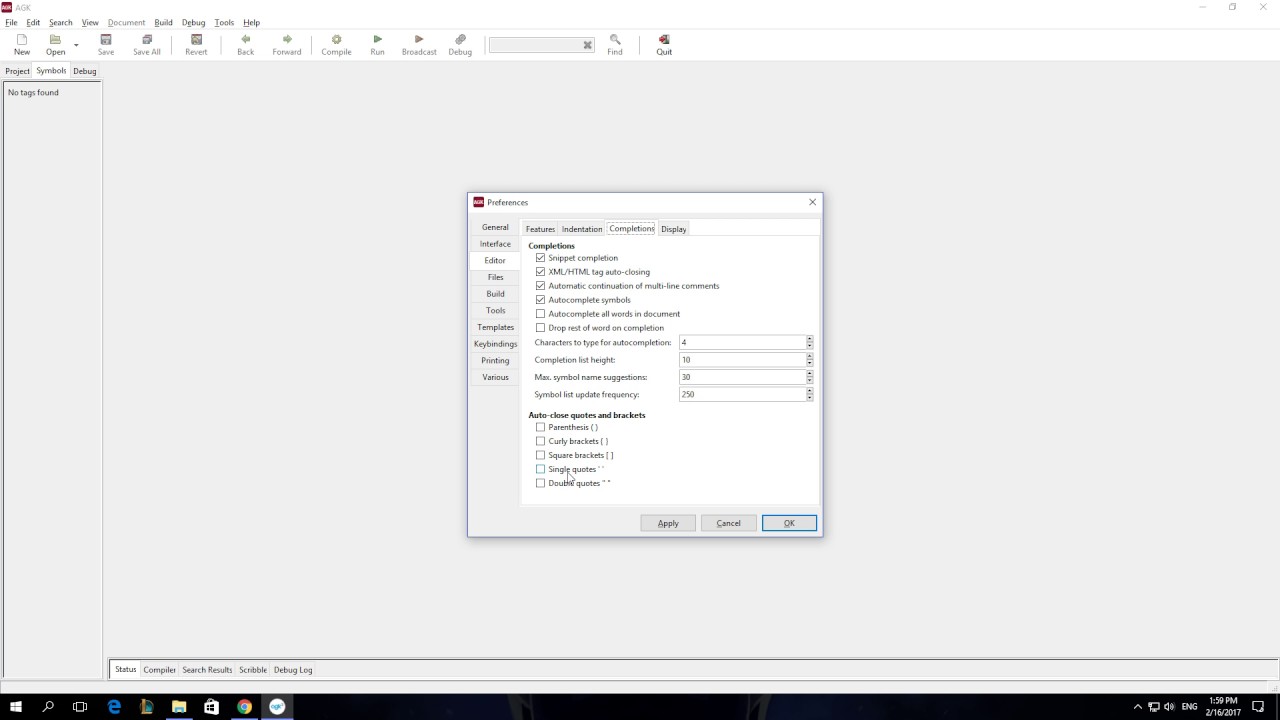Enable Autocomplete all words in document
The height and width of the screenshot is (720, 1280).
pyautogui.click(x=541, y=314)
